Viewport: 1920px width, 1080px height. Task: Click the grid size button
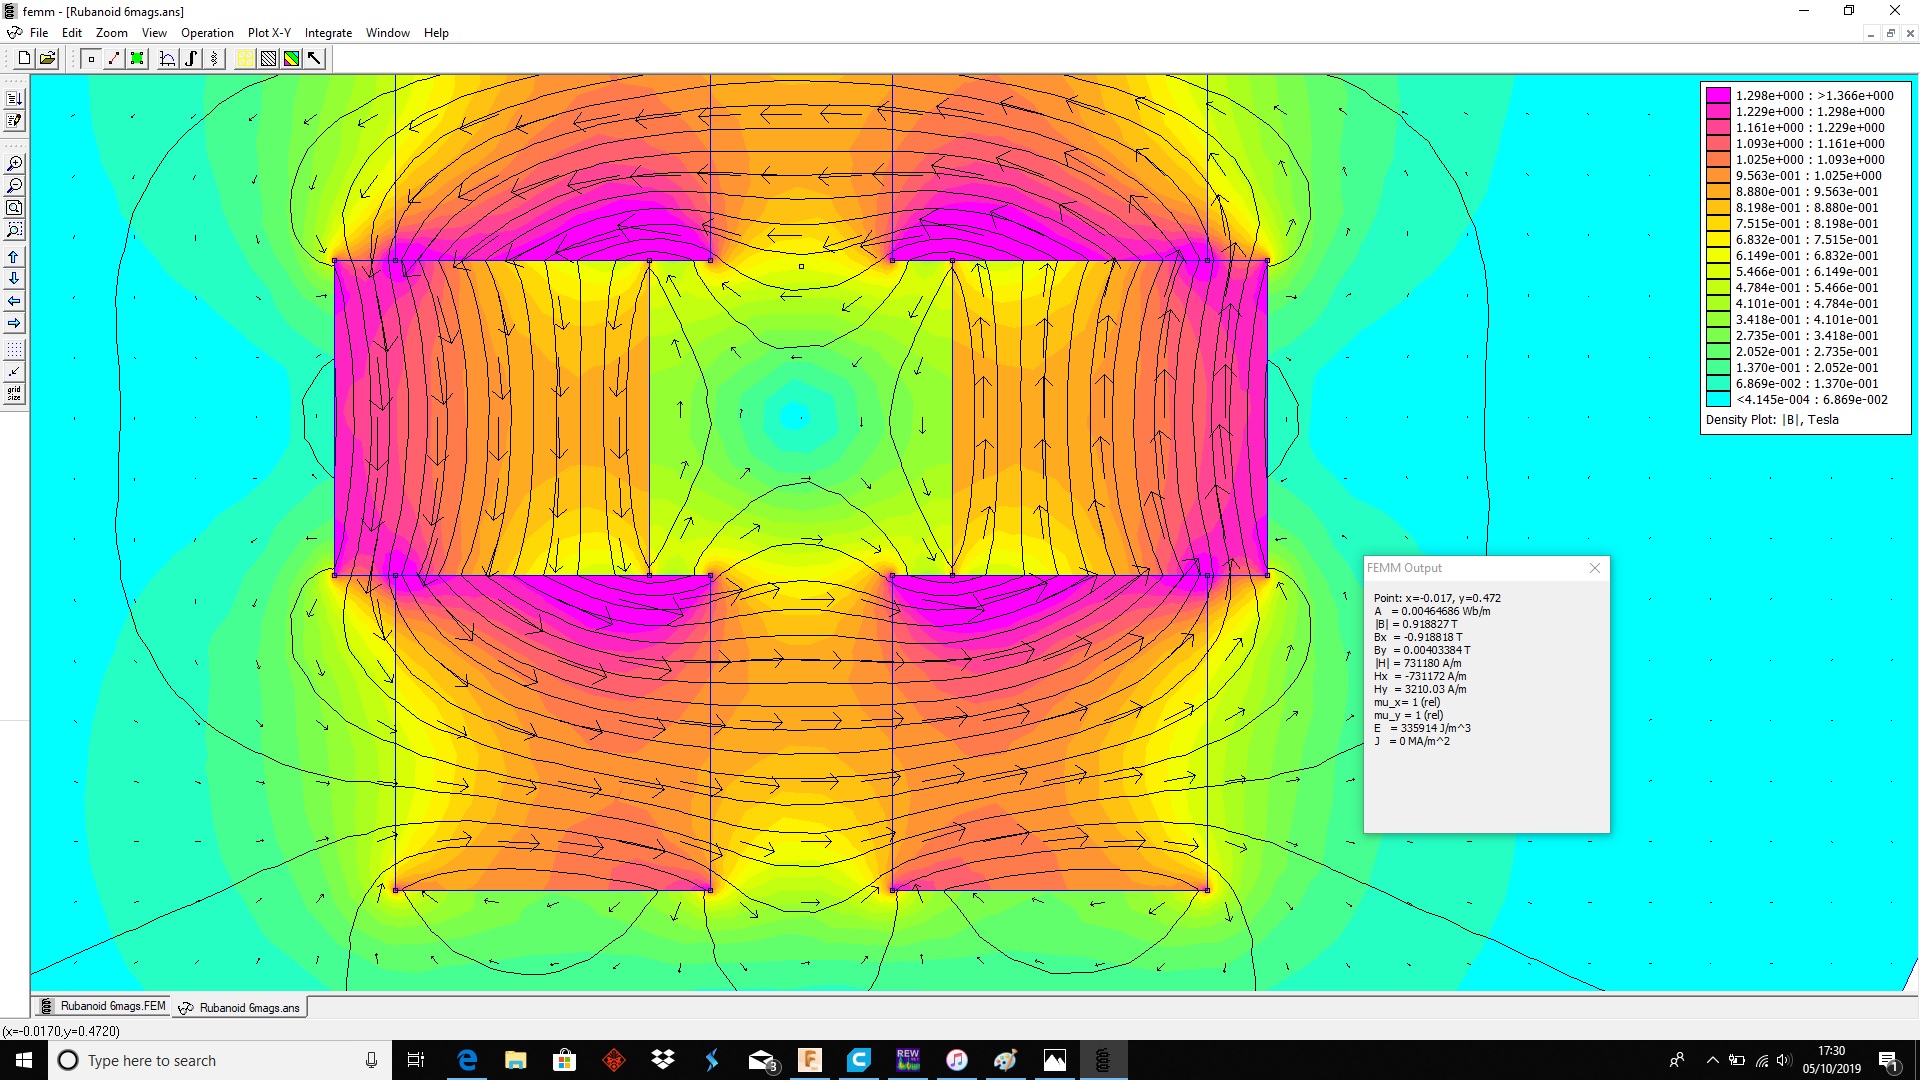14,394
